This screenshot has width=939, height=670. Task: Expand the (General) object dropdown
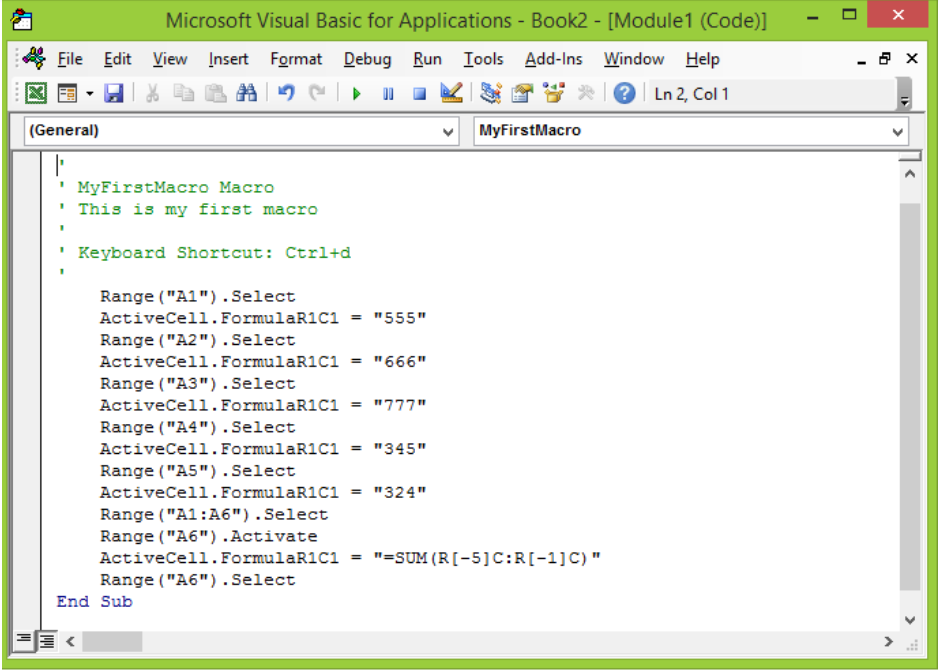(x=447, y=131)
